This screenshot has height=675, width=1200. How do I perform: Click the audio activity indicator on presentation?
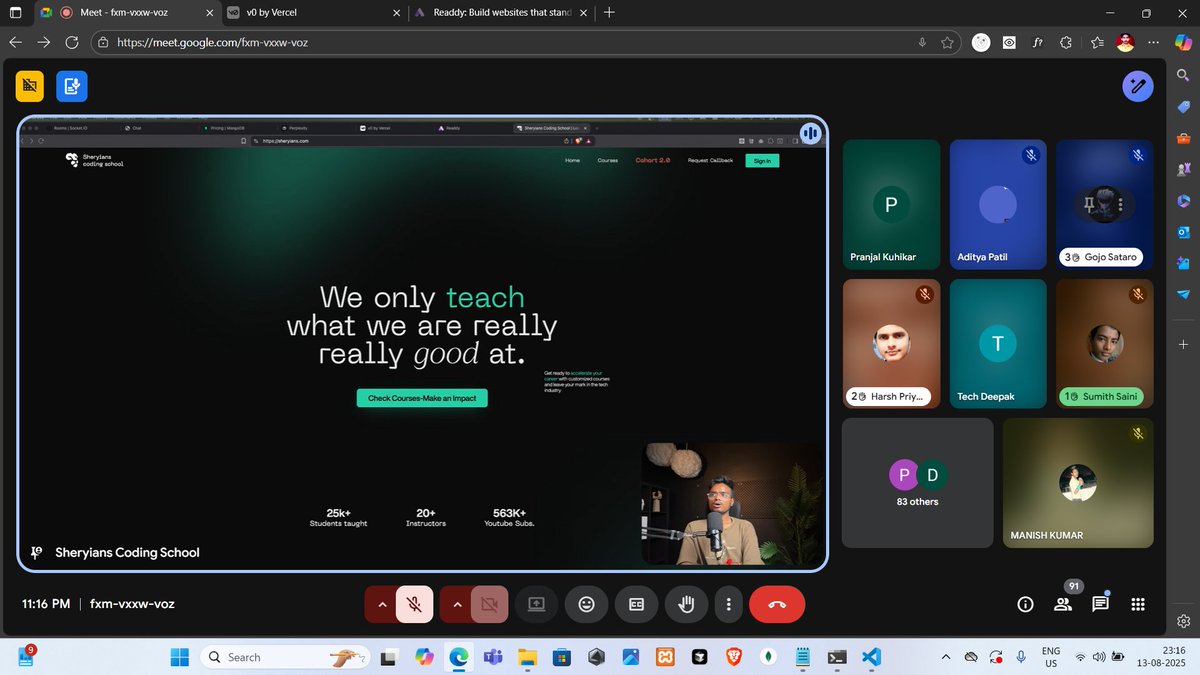(x=810, y=134)
